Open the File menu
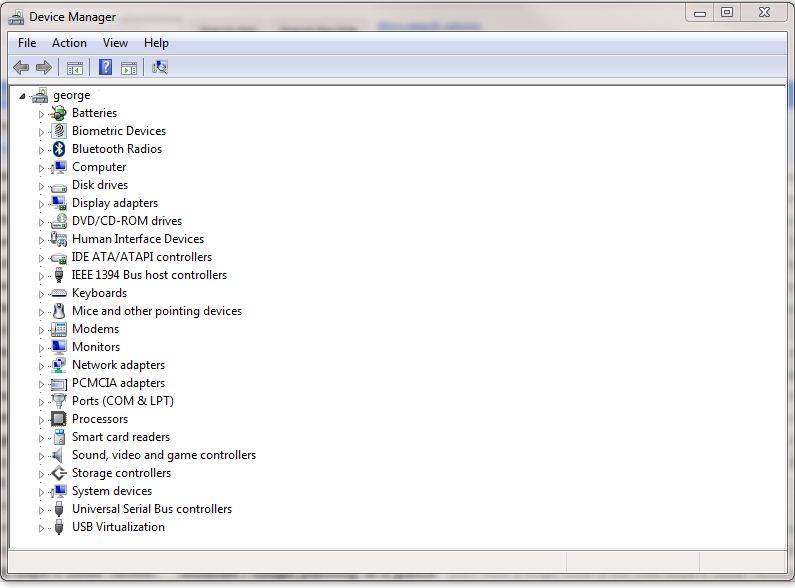This screenshot has width=795, height=588. tap(27, 43)
